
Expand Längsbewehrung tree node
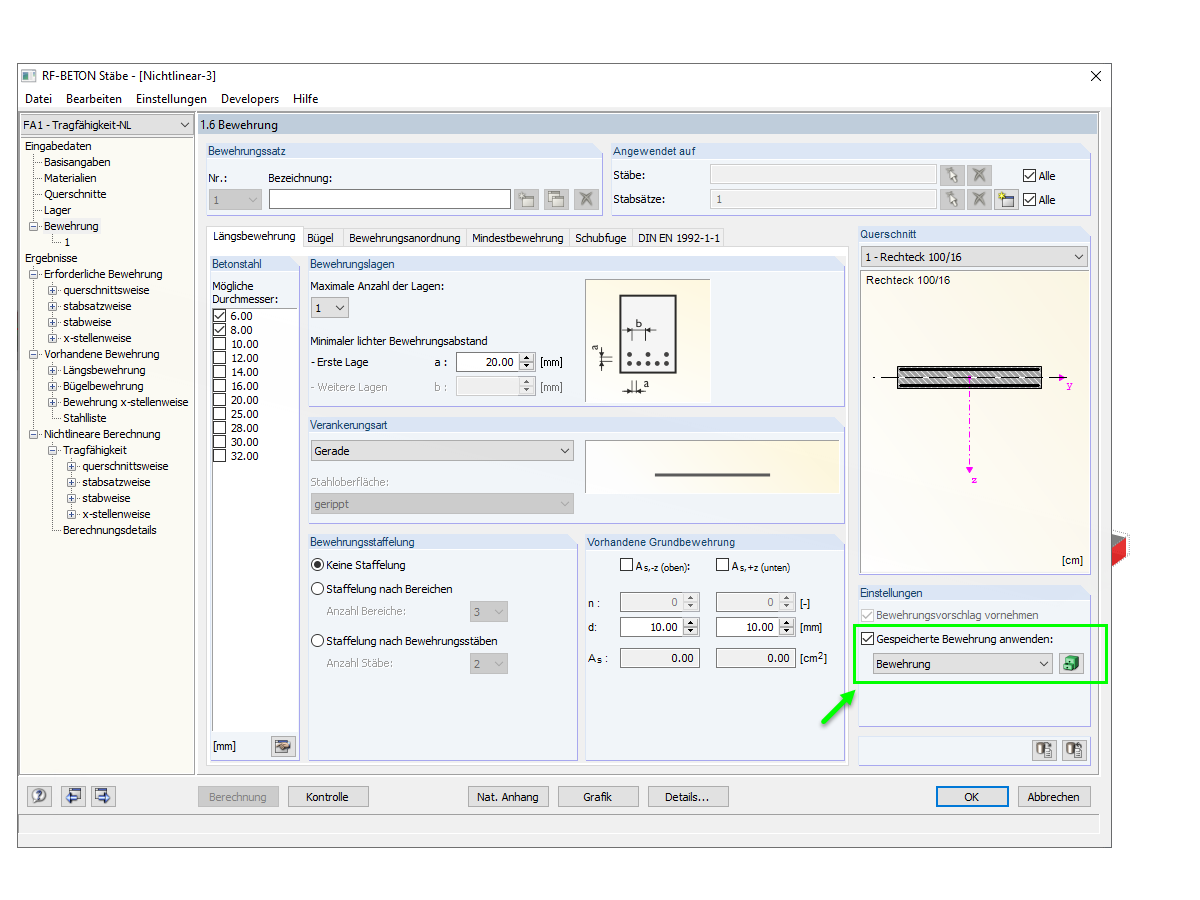(x=53, y=371)
